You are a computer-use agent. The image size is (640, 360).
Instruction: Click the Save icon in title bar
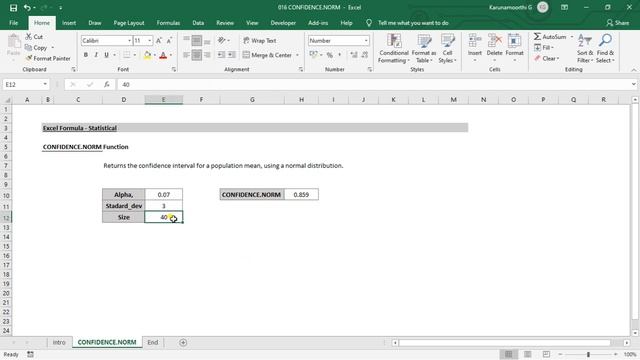point(13,7)
